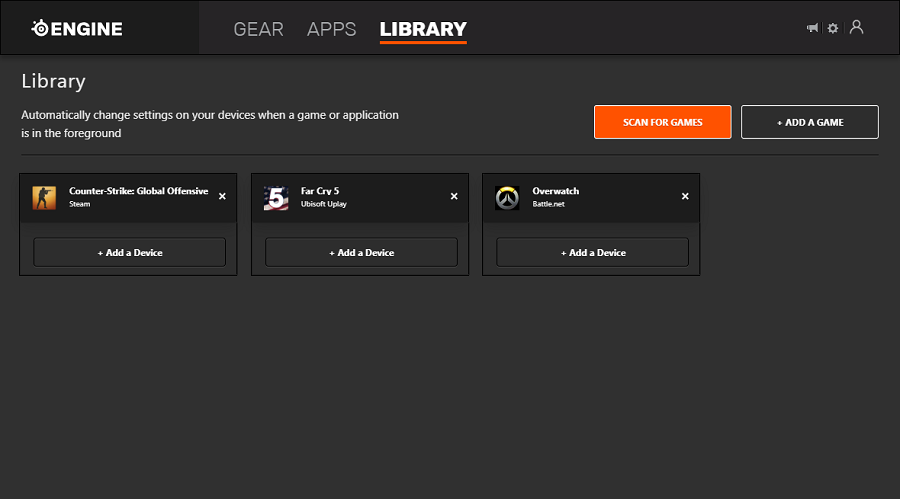This screenshot has height=499, width=900.
Task: Click the Counter-Strike: Global Offensive title
Action: coord(138,191)
